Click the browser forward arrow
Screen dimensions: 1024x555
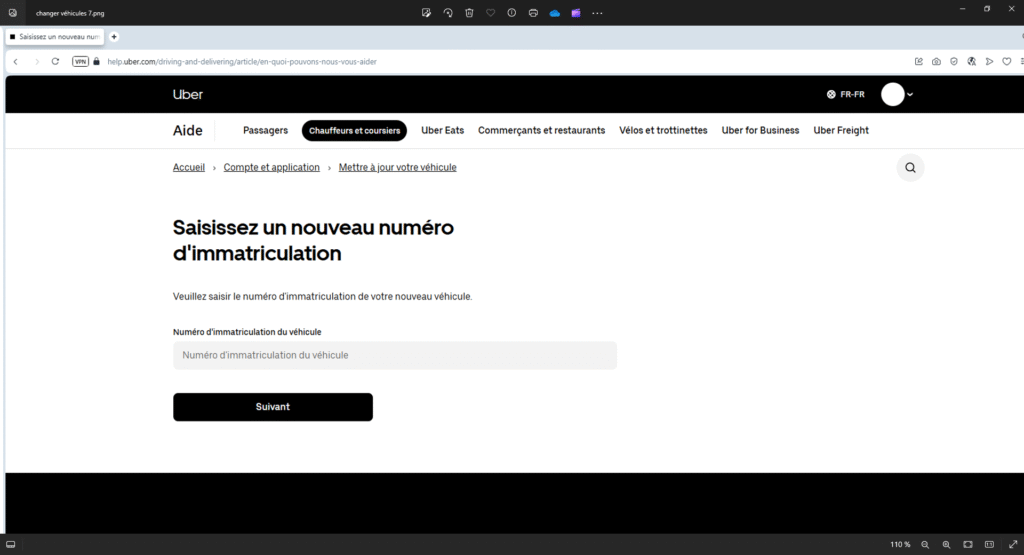[37, 61]
